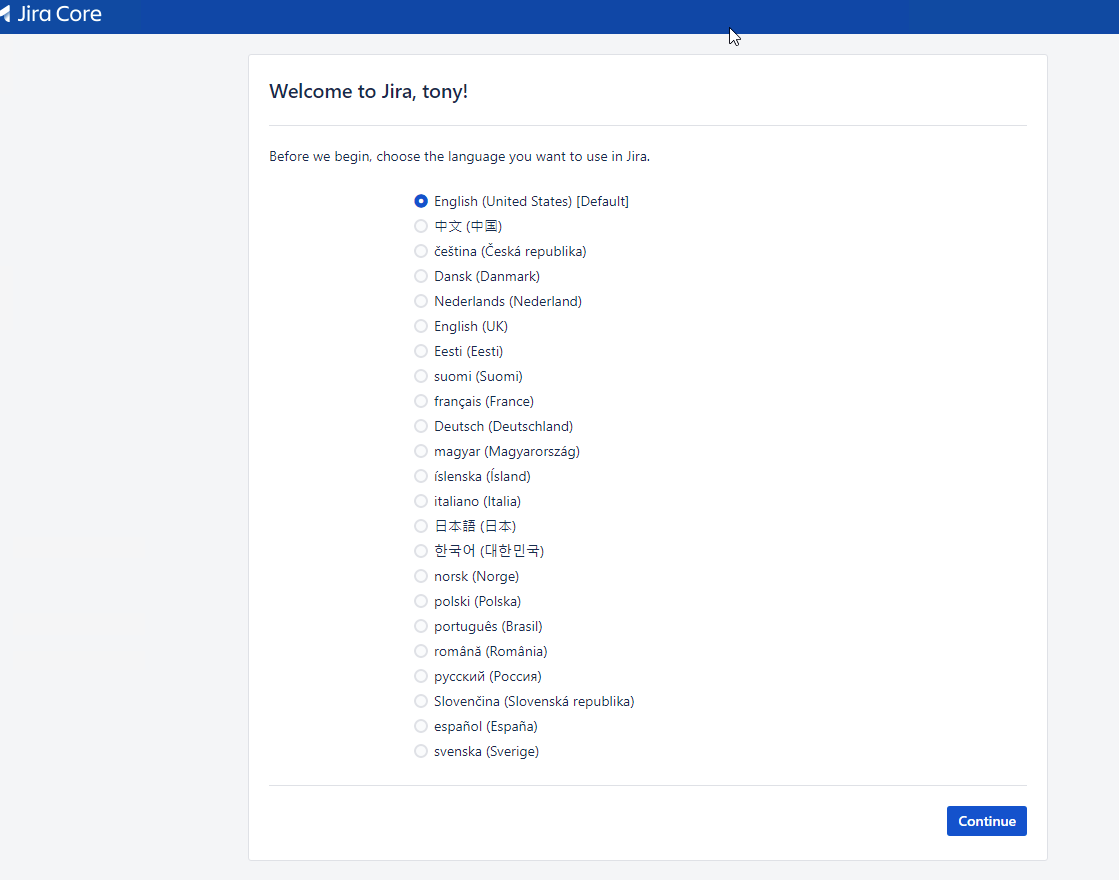
Task: Select Deutsch (Deutschland) radio button
Action: click(x=421, y=426)
